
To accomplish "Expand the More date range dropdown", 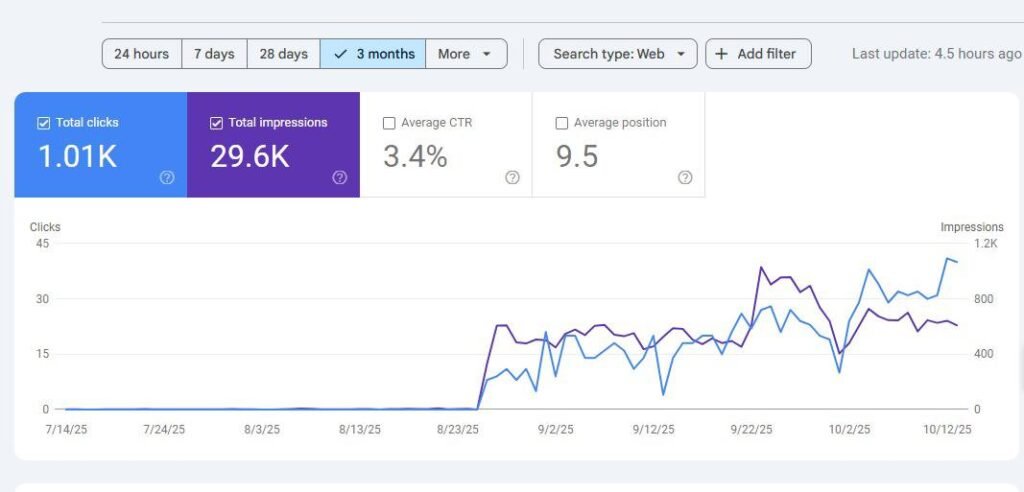I will pyautogui.click(x=465, y=54).
